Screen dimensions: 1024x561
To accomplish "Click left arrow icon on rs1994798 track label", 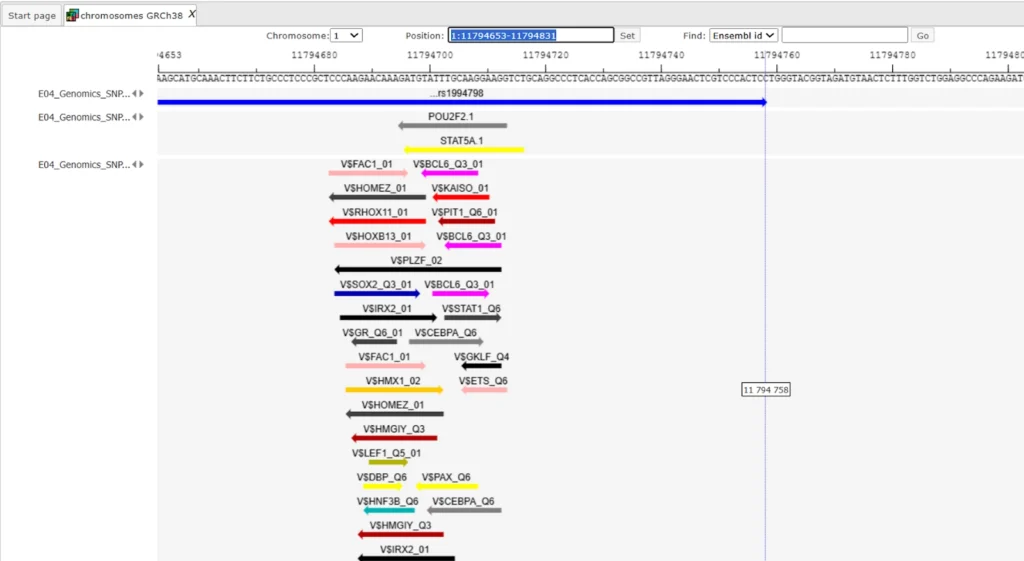I will (x=135, y=93).
